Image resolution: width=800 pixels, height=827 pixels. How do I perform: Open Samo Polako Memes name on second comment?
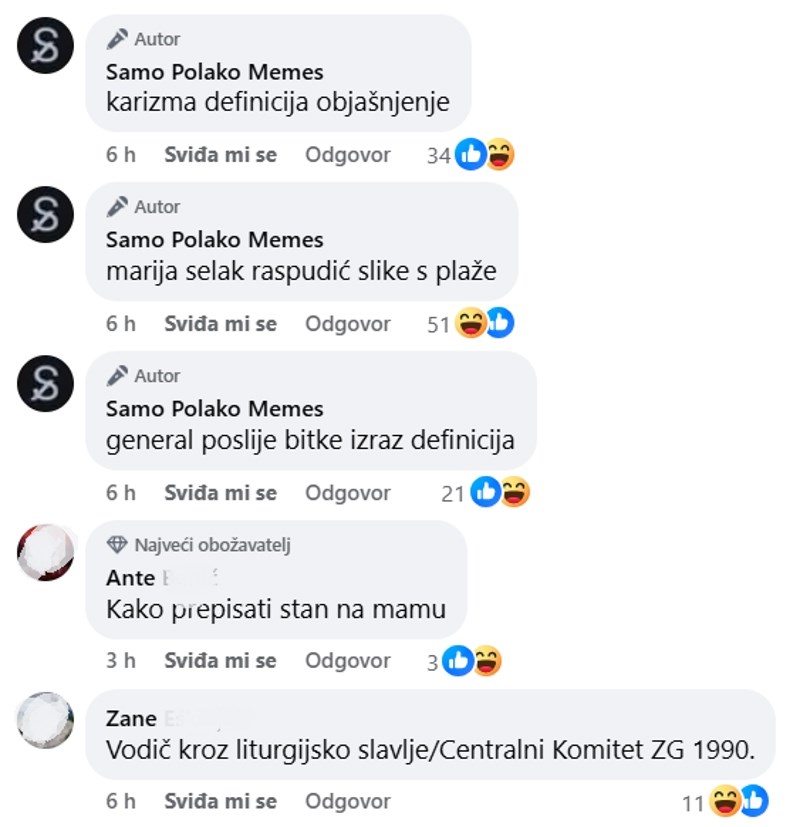(x=215, y=240)
